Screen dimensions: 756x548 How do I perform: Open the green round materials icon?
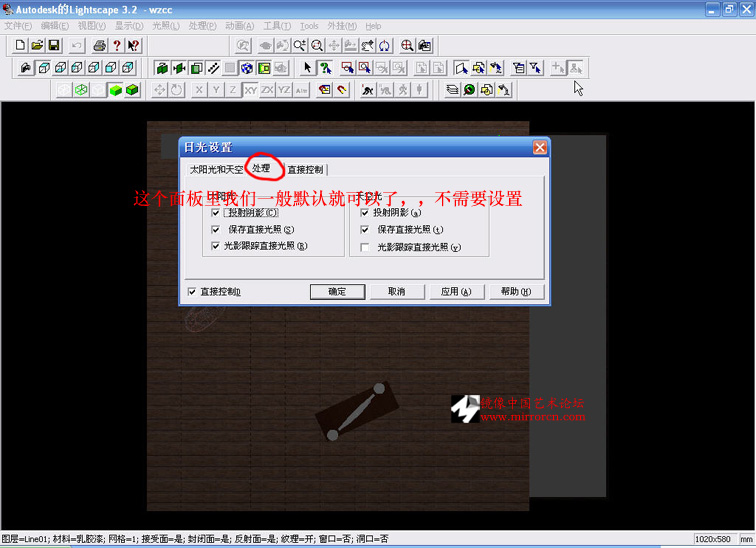click(x=469, y=90)
